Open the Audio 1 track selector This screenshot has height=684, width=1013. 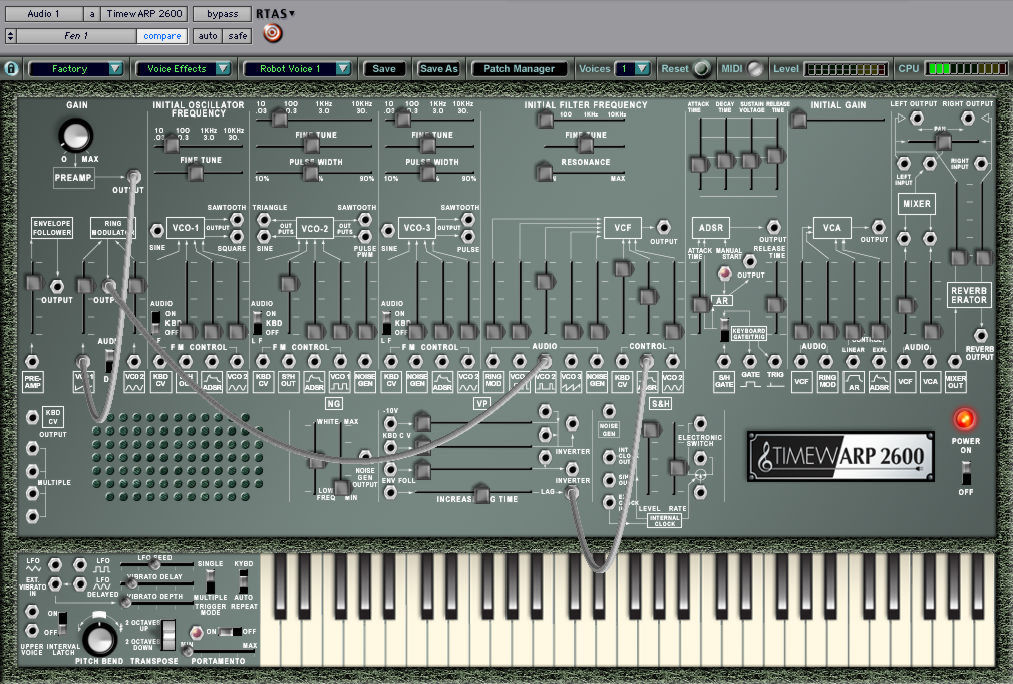(x=44, y=14)
